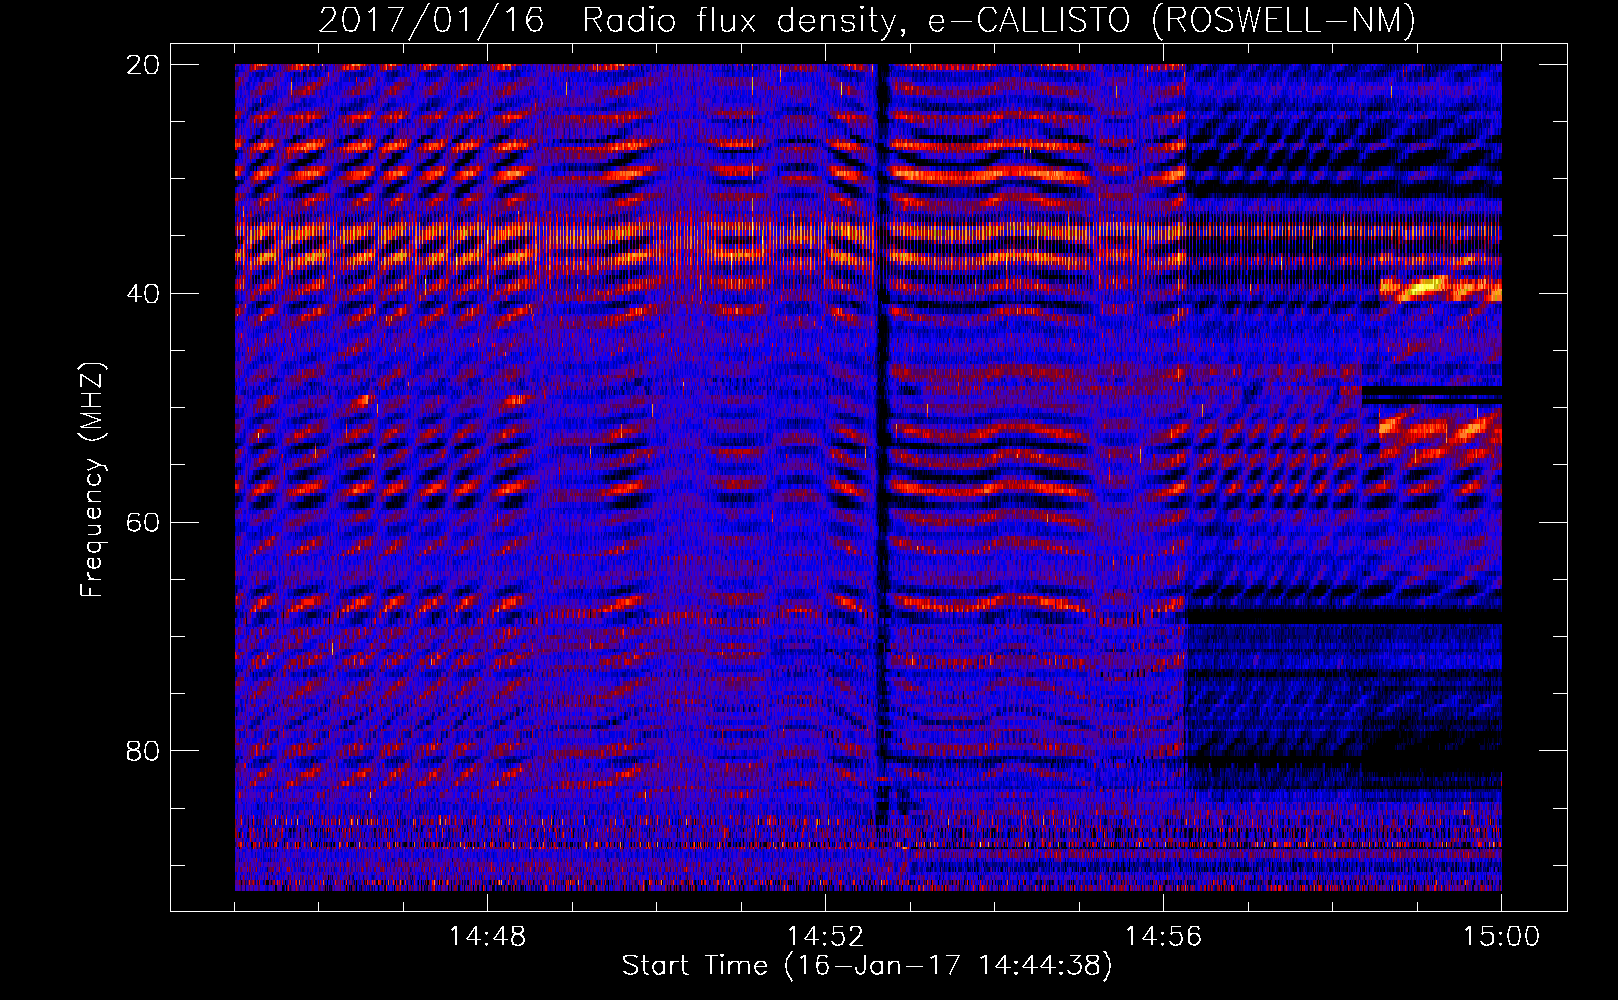
Task: Click the '40' frequency tick label
Action: click(143, 294)
